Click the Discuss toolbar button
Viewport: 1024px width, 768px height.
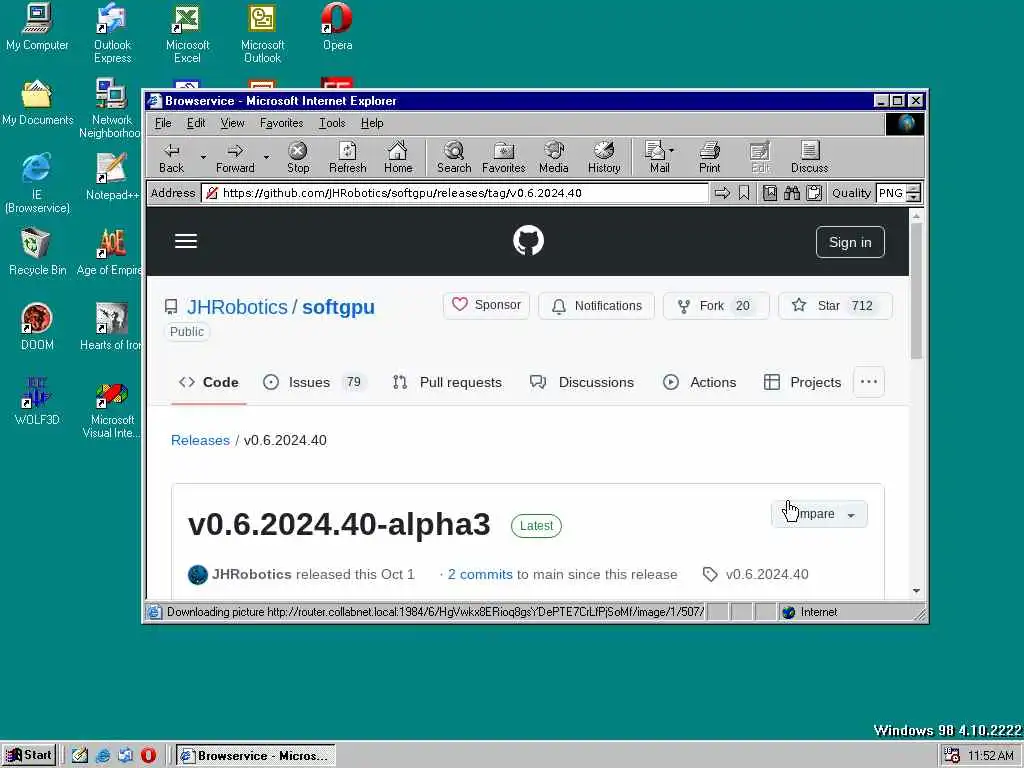809,157
